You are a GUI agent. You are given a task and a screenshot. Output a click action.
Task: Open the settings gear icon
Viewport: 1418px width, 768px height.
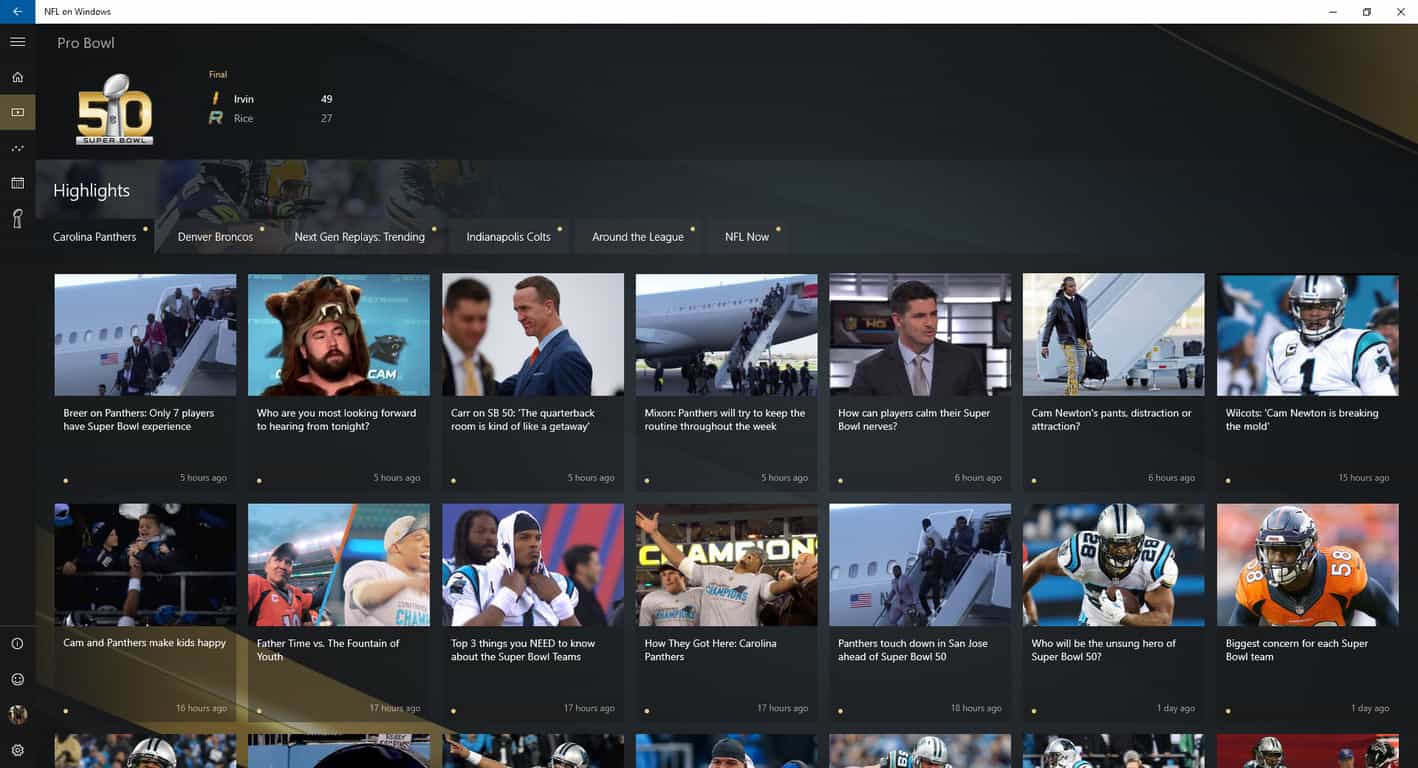(x=17, y=750)
